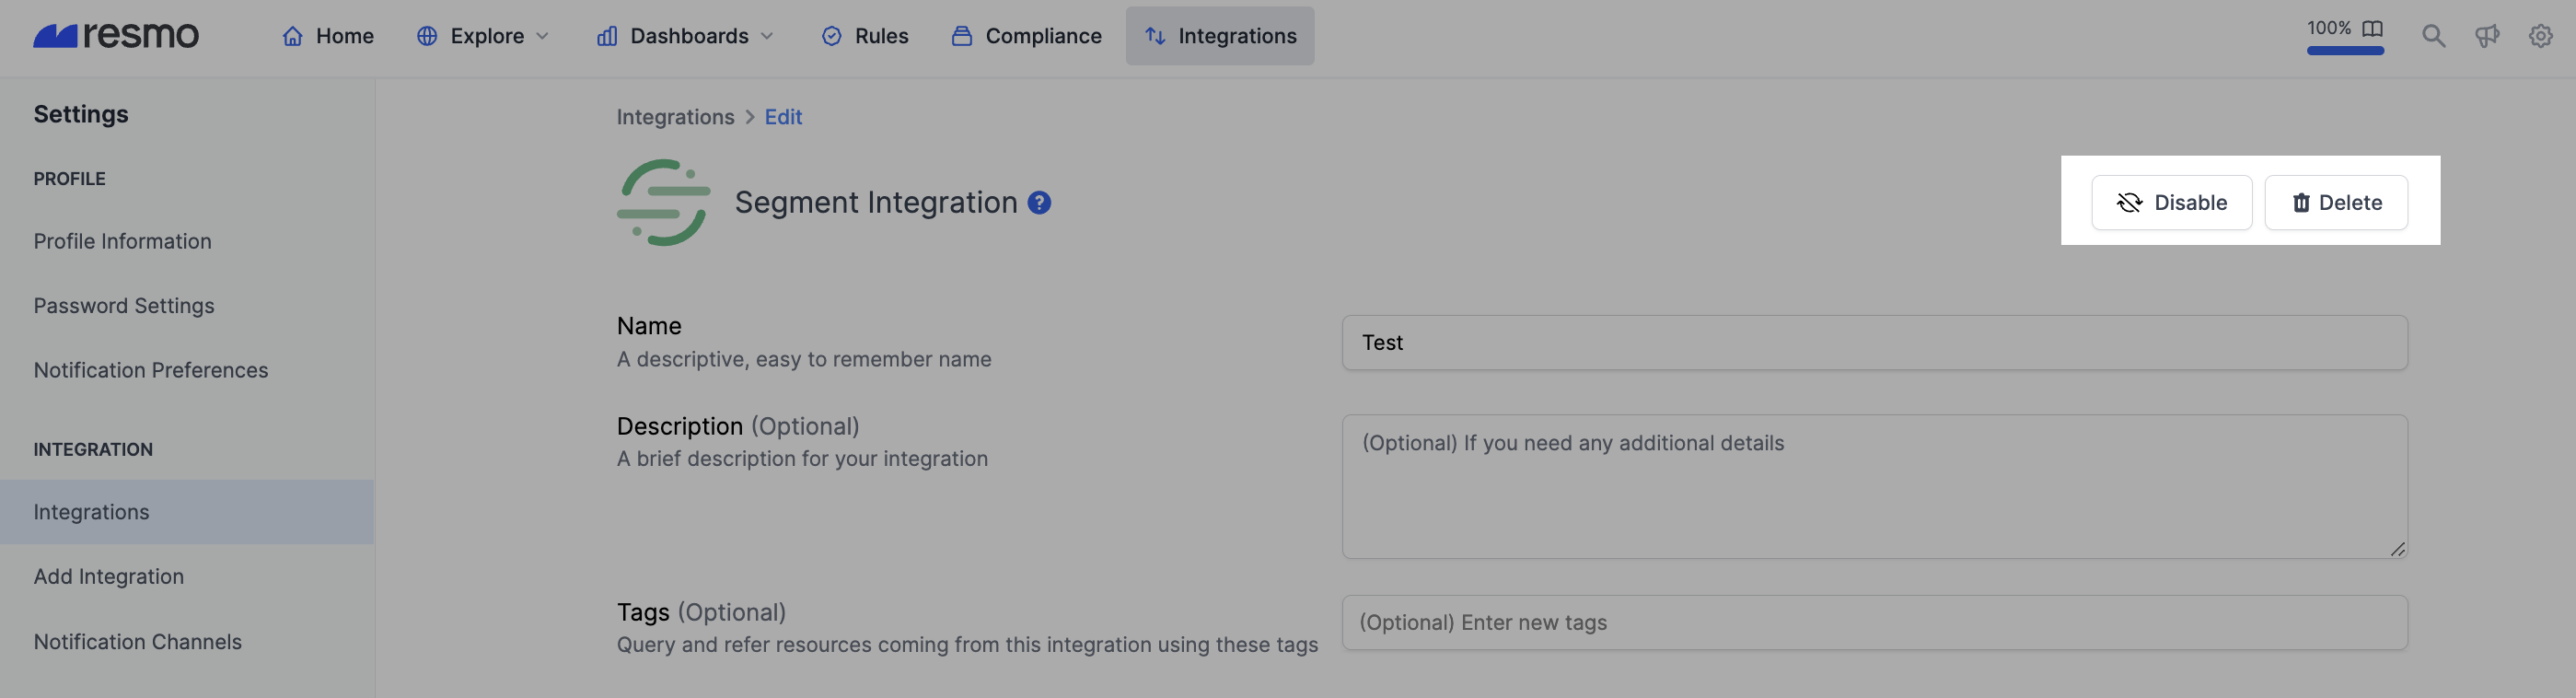The width and height of the screenshot is (2576, 698).
Task: Click the Home house icon
Action: pos(292,37)
